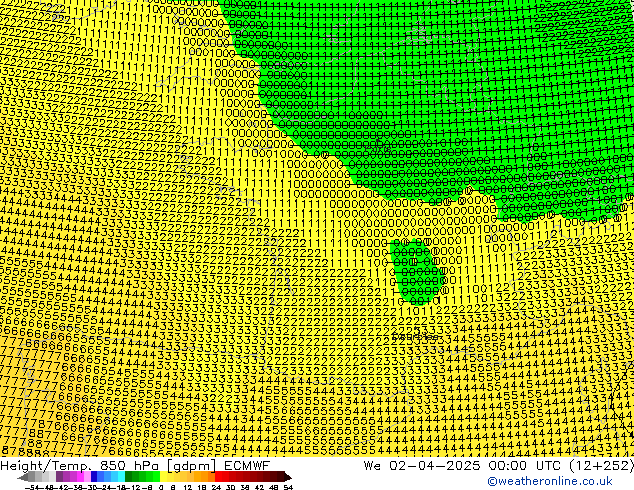This screenshot has width=634, height=490.
Task: Click the dark purple legend swatch near -42
Action: [59, 477]
